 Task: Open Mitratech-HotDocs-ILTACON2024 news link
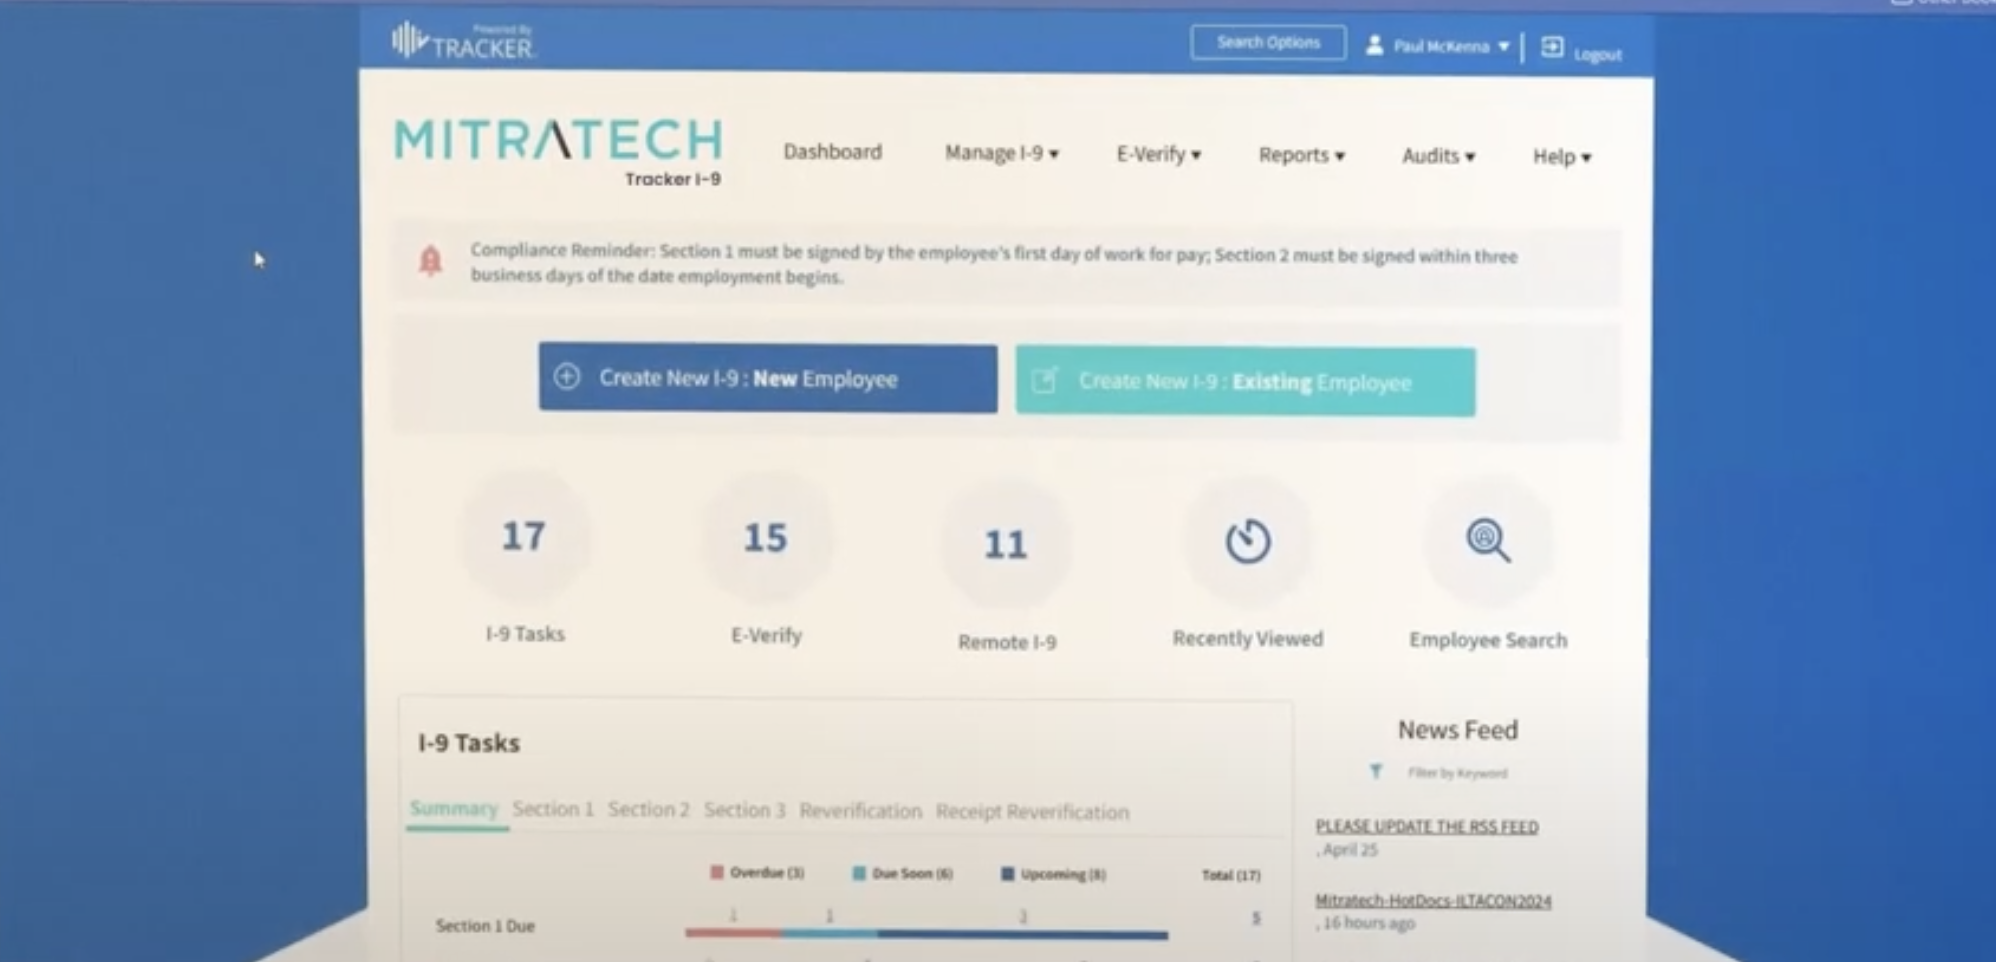coord(1433,900)
